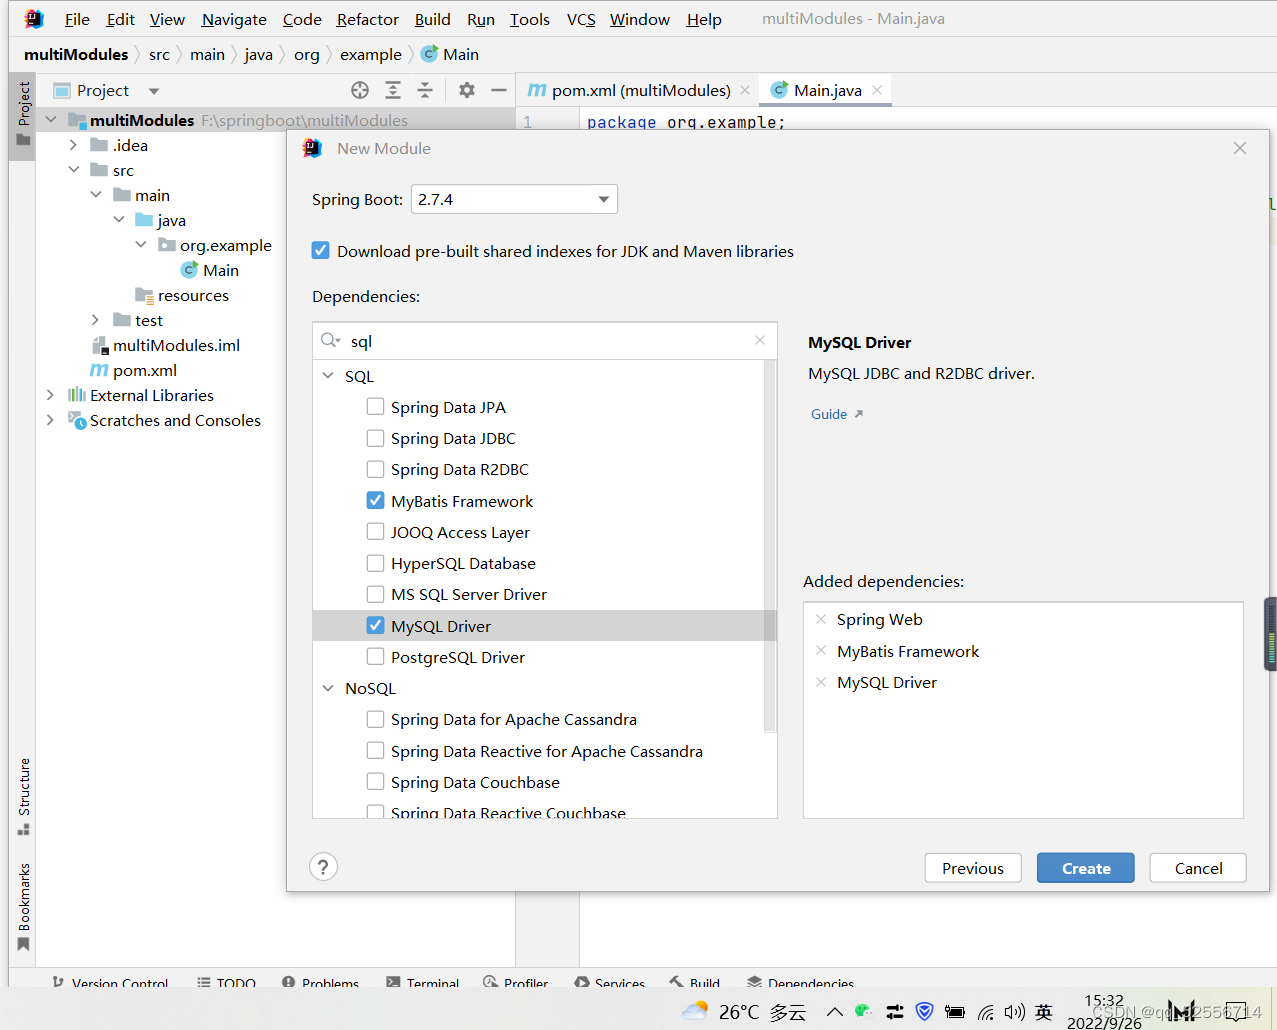
Task: Collapse the src folder in tree
Action: coord(73,170)
